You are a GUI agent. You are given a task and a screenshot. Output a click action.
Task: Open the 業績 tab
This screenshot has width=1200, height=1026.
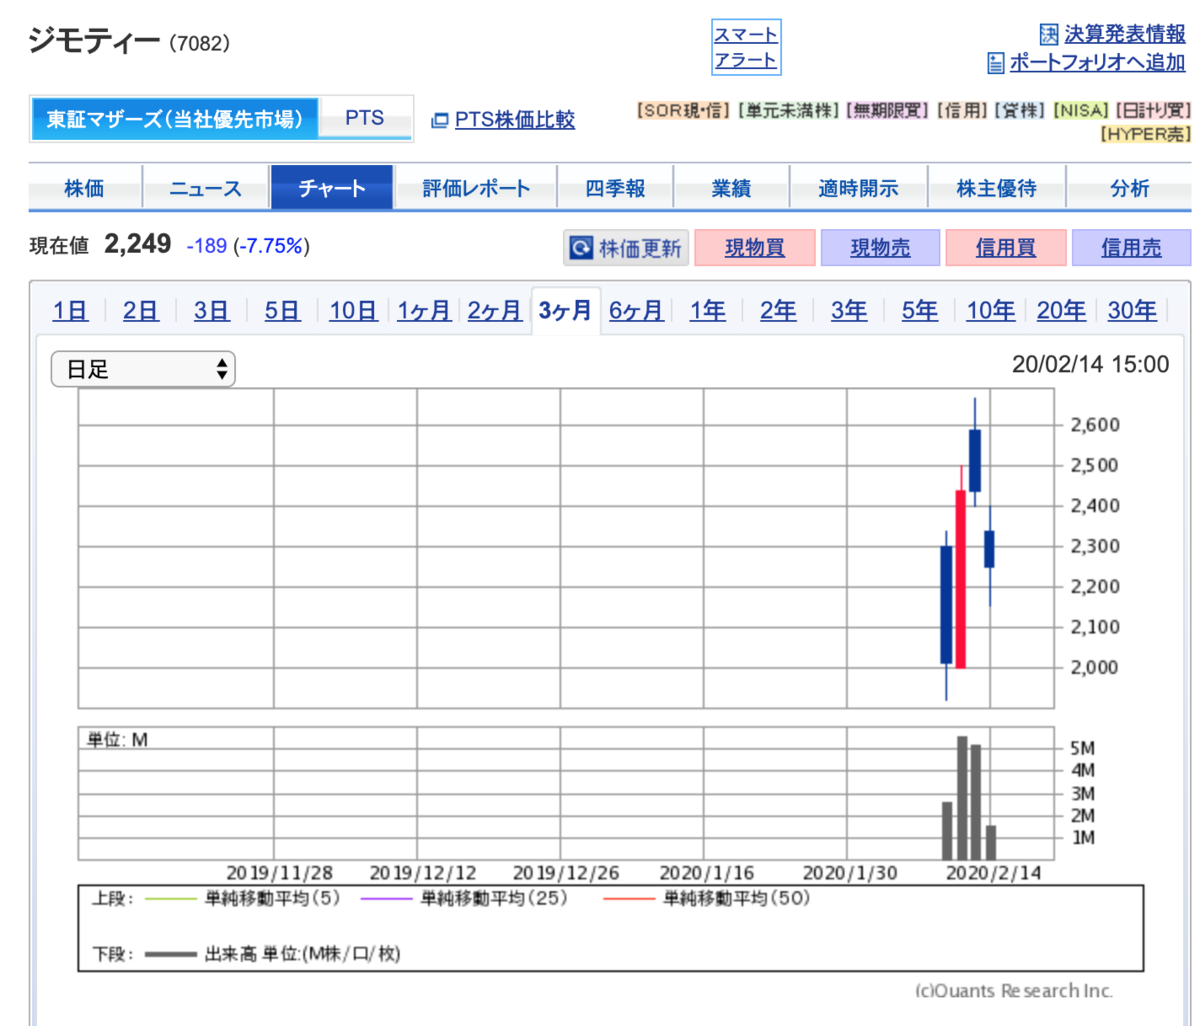(732, 188)
